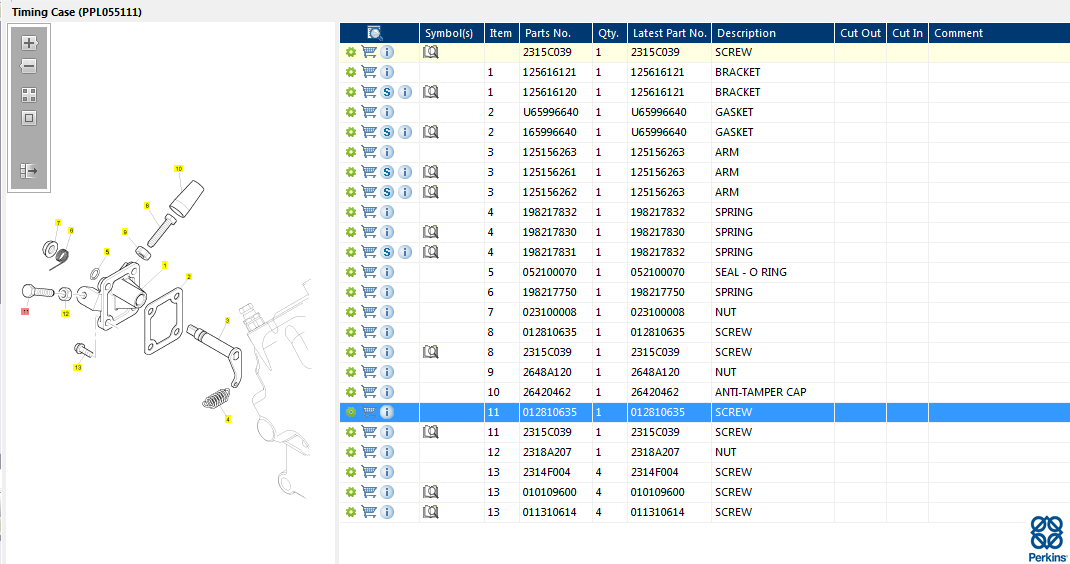The height and width of the screenshot is (564, 1070).
Task: Open info for NUT 2648A120
Action: pyautogui.click(x=387, y=372)
